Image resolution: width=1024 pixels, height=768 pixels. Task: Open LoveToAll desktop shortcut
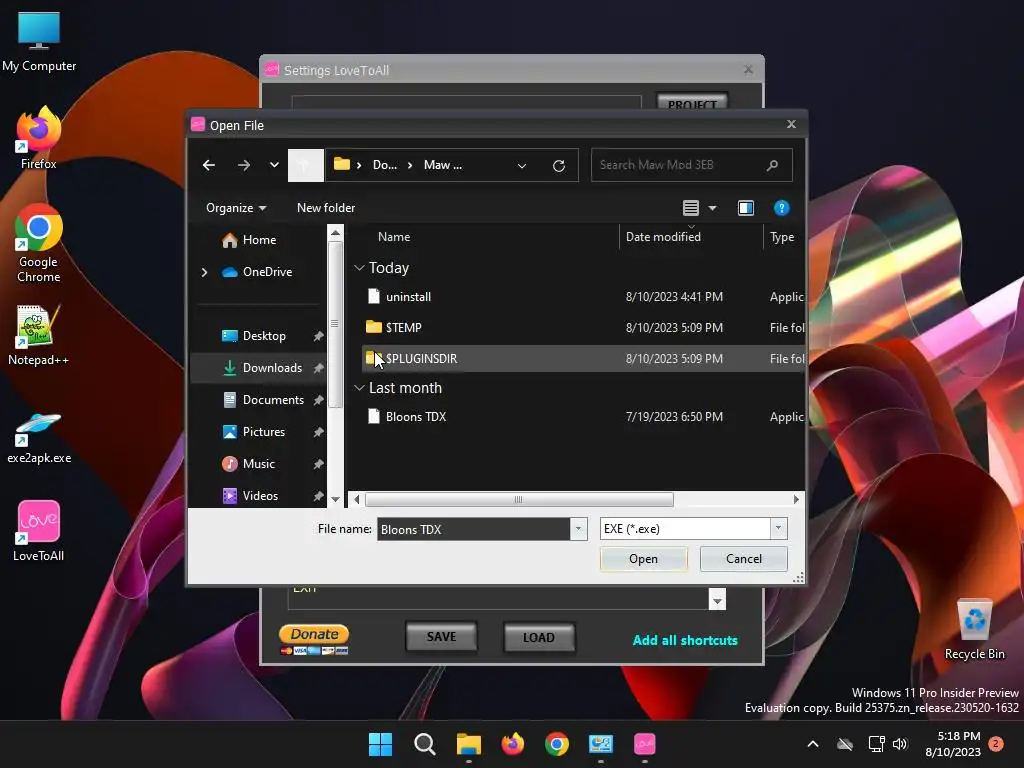[39, 531]
